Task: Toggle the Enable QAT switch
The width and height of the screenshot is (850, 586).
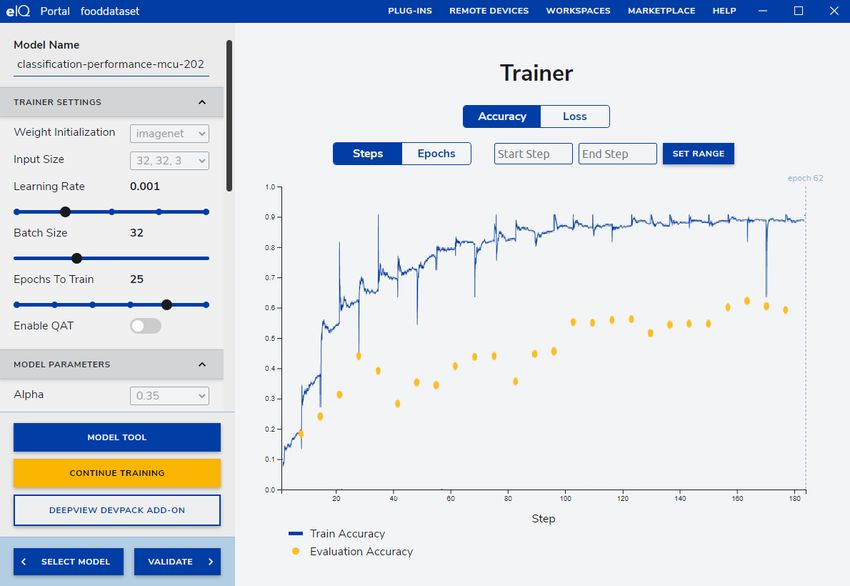Action: click(x=145, y=326)
